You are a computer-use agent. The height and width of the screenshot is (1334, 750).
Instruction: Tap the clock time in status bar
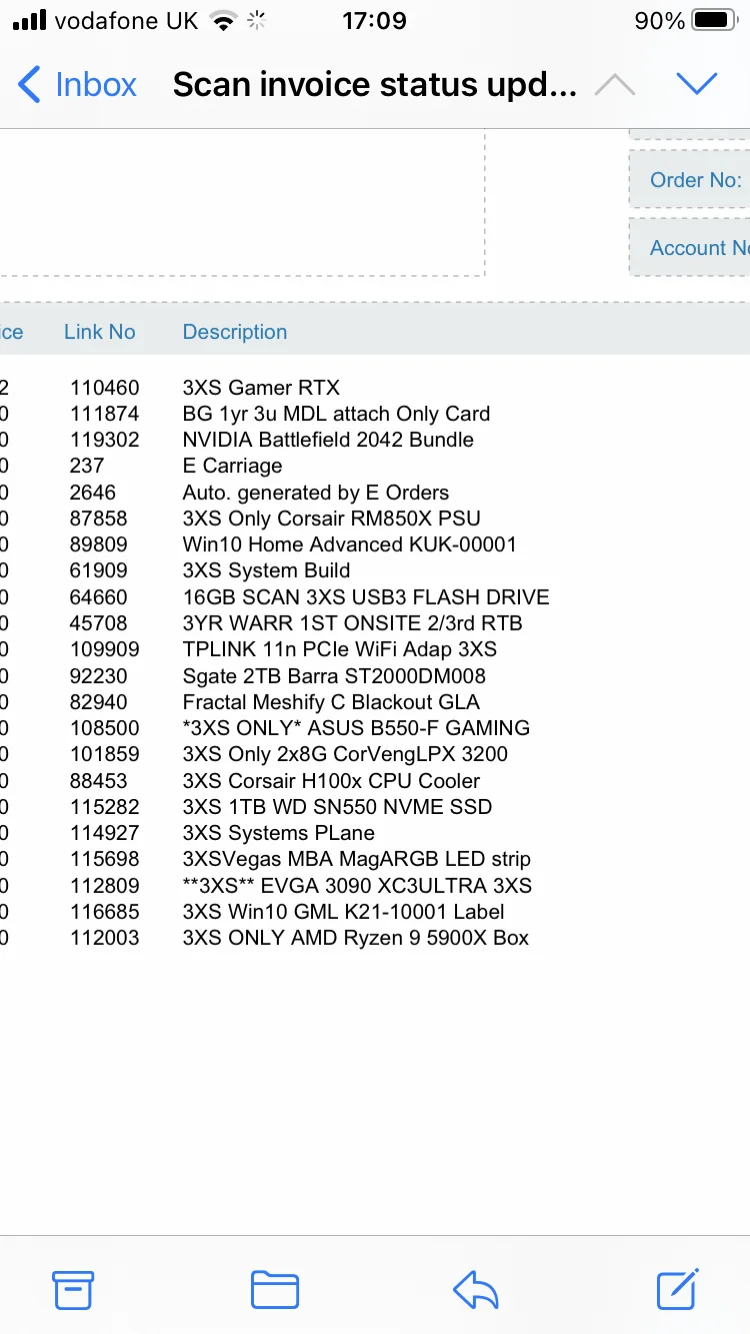(x=374, y=21)
